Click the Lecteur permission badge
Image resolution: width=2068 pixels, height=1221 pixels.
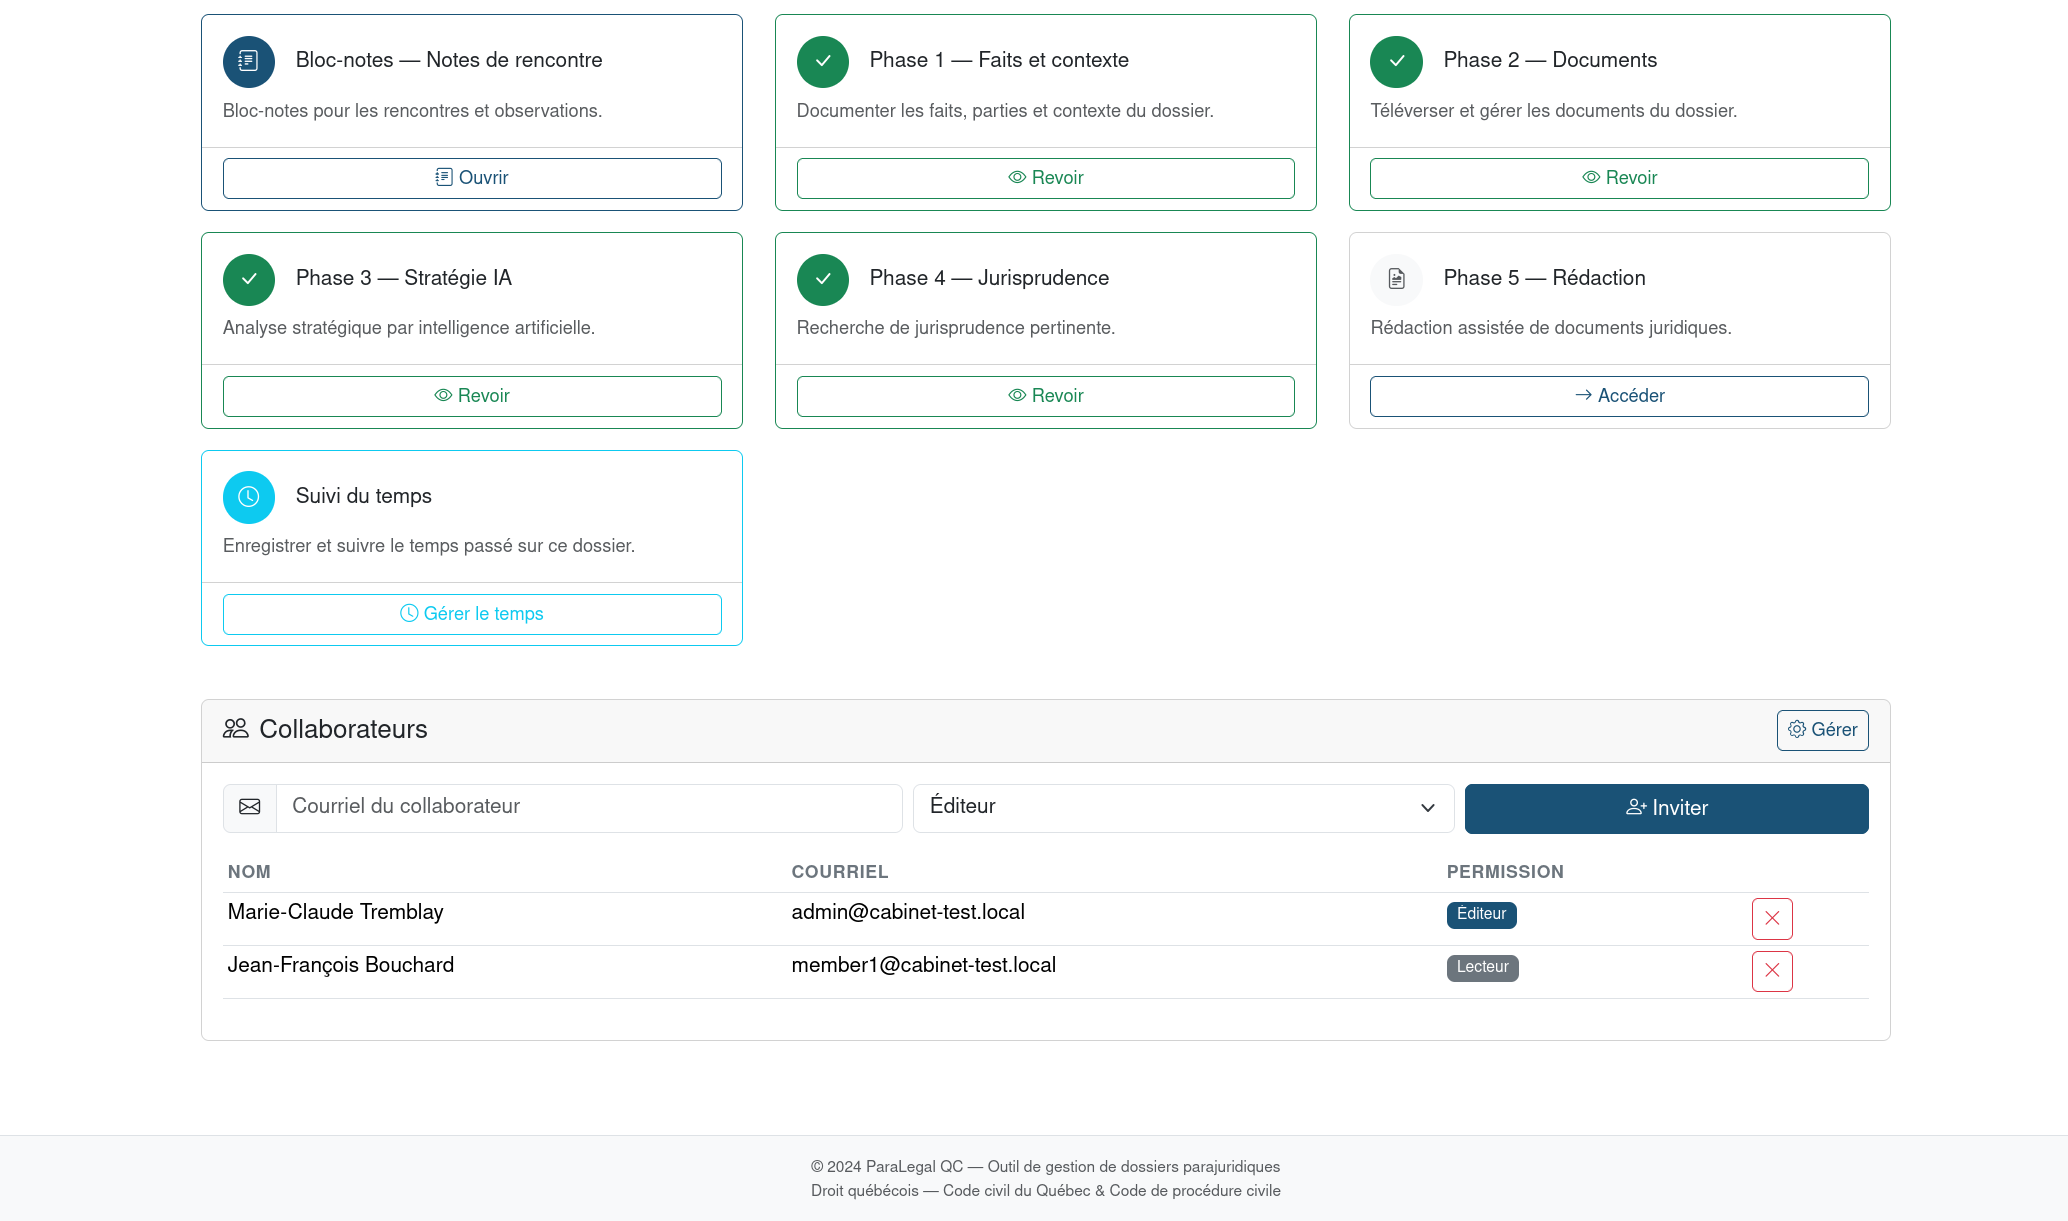pos(1481,967)
